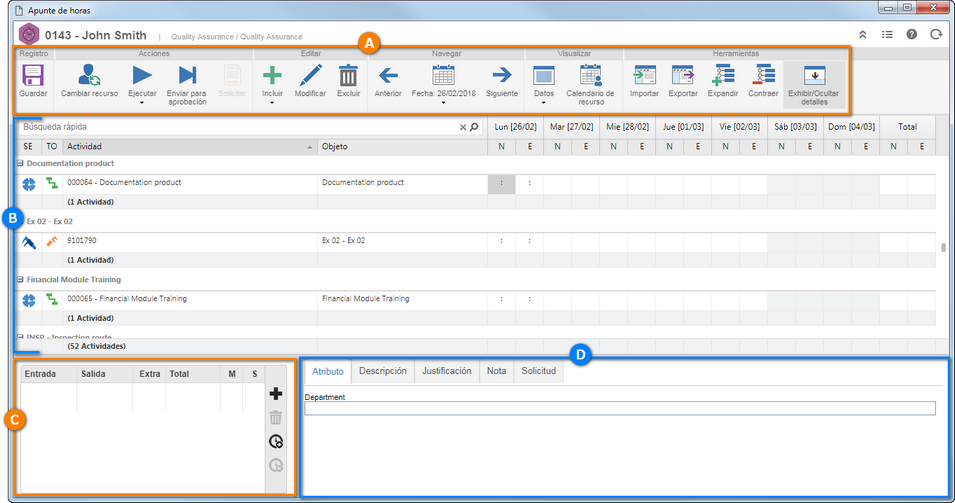The height and width of the screenshot is (503, 955).
Task: Open Calendario de recurso
Action: (x=590, y=75)
